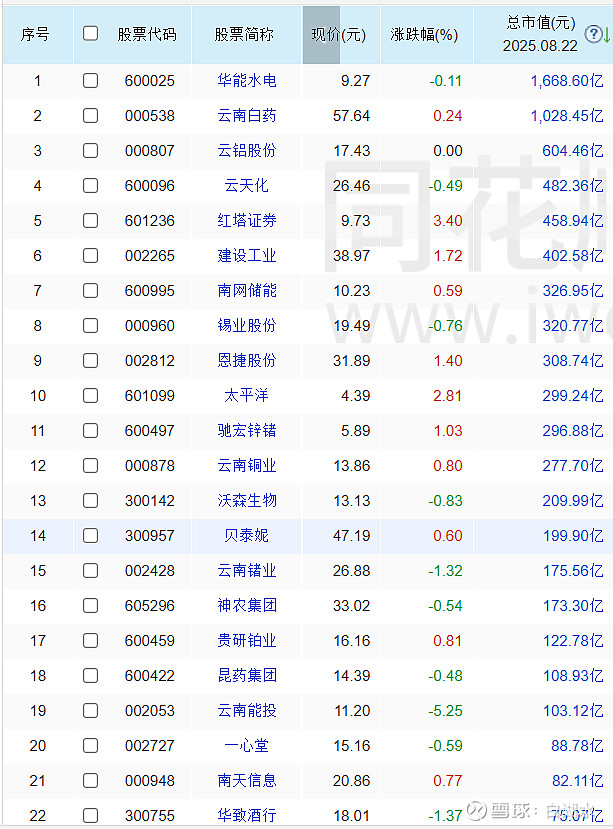Open the 南天信息 stock link
This screenshot has width=613, height=829.
coord(247,780)
